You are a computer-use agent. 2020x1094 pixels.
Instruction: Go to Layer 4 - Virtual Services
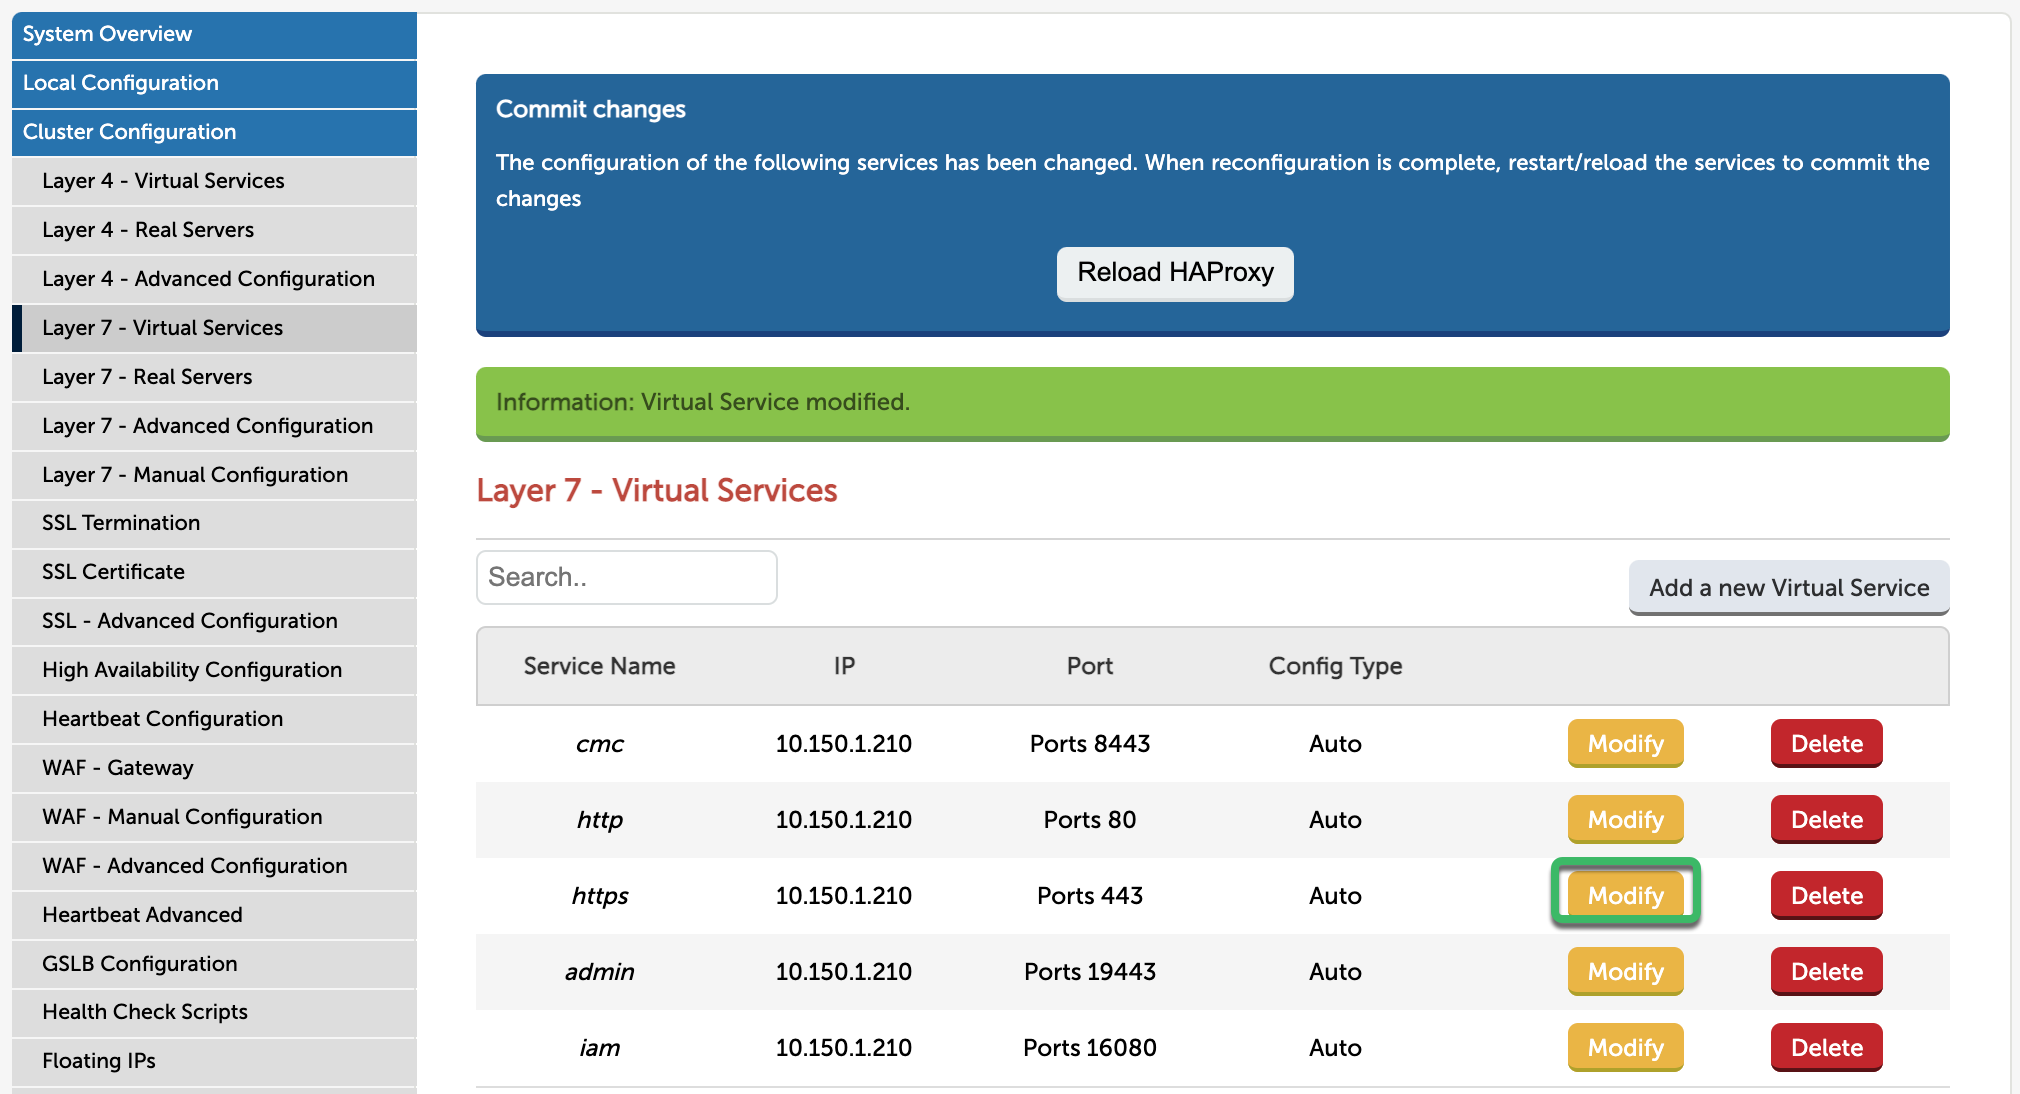click(x=214, y=181)
